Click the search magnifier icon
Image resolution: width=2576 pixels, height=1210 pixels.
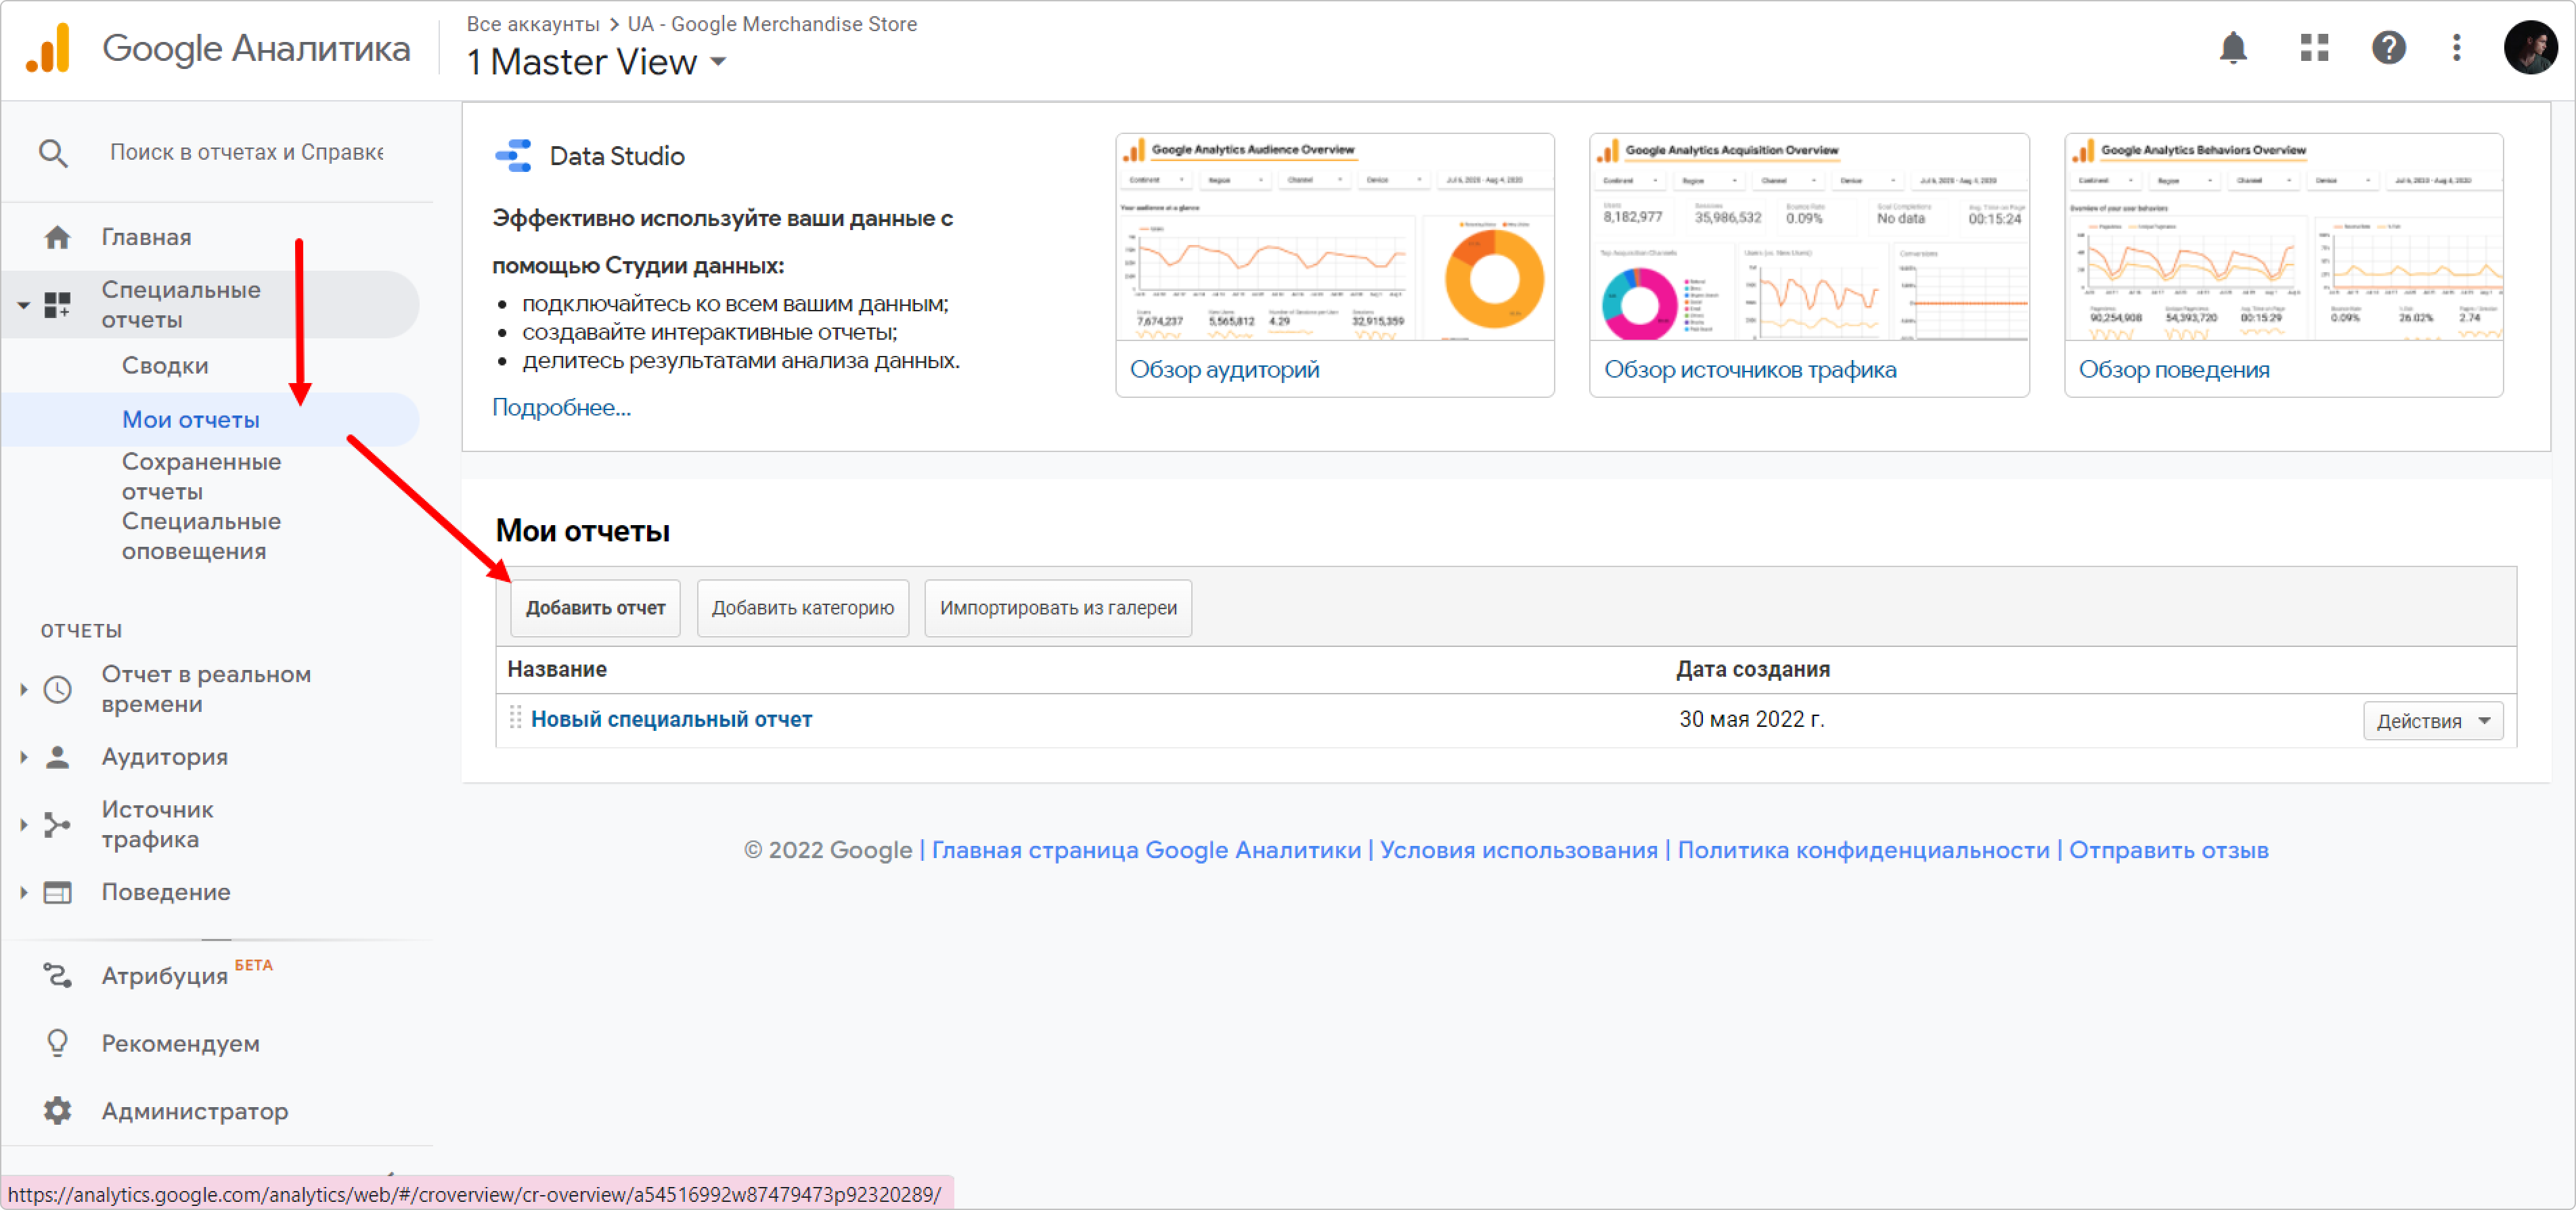(53, 153)
